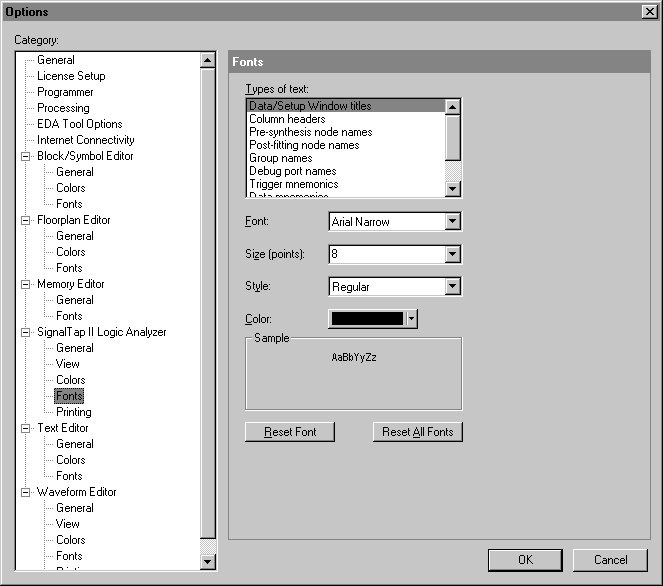The image size is (663, 586).
Task: Confirm the dialog with OK
Action: click(525, 560)
